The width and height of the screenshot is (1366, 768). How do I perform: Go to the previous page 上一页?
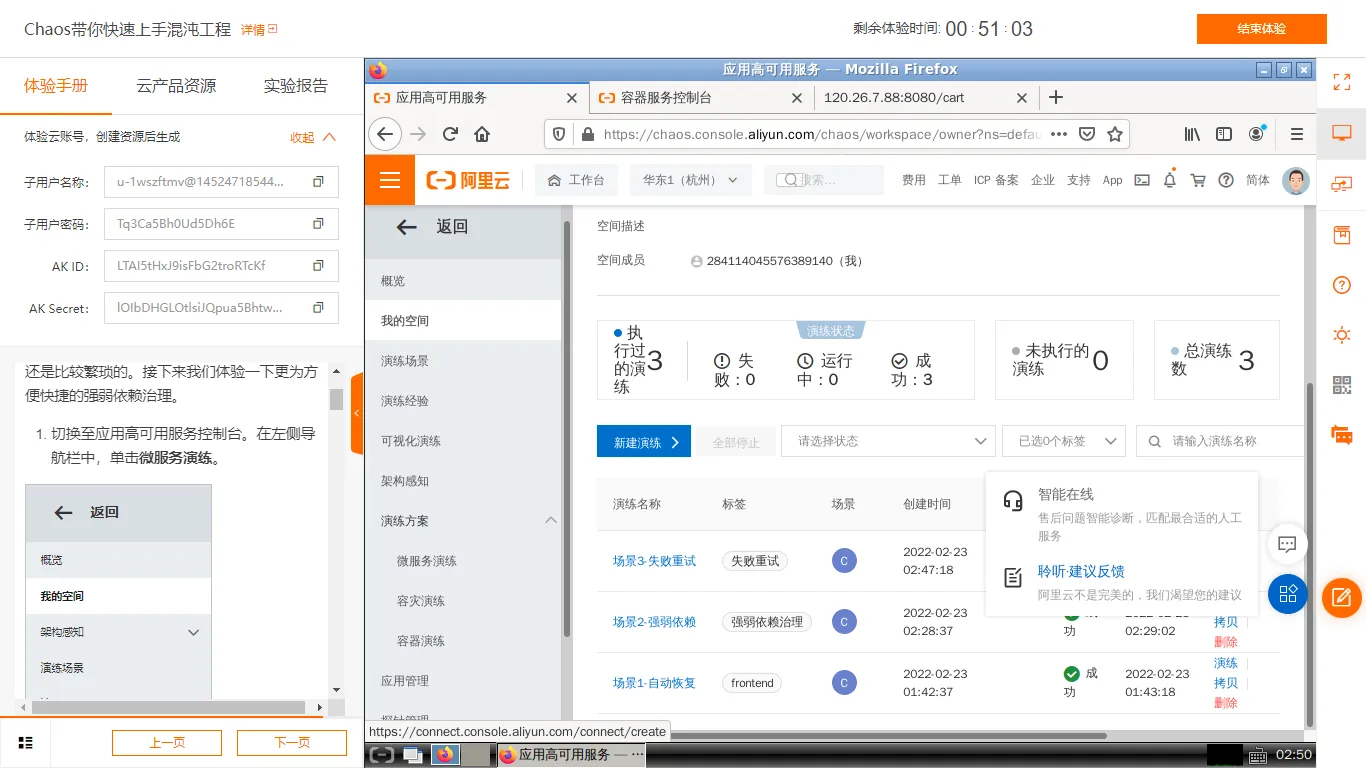[x=167, y=743]
